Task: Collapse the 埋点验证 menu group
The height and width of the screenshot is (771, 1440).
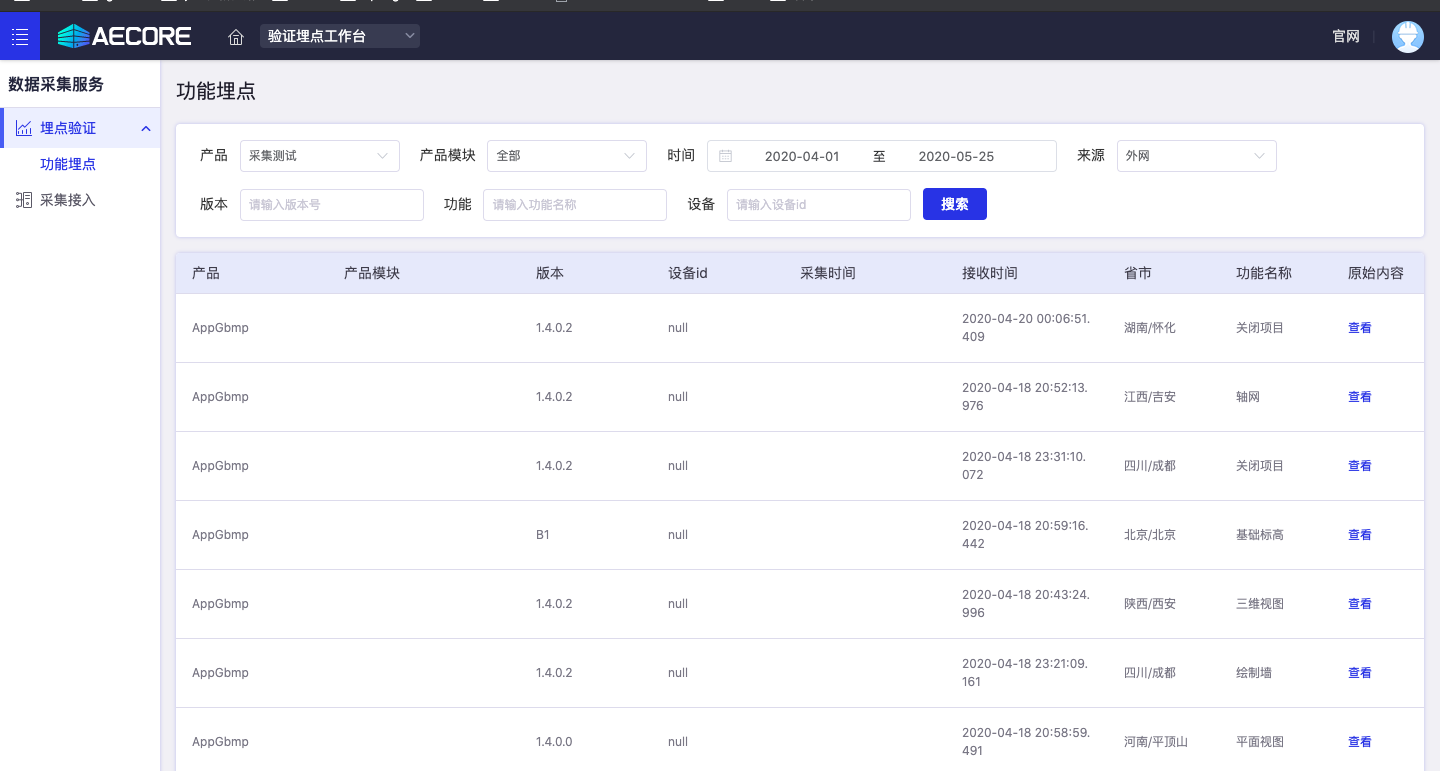Action: [146, 128]
